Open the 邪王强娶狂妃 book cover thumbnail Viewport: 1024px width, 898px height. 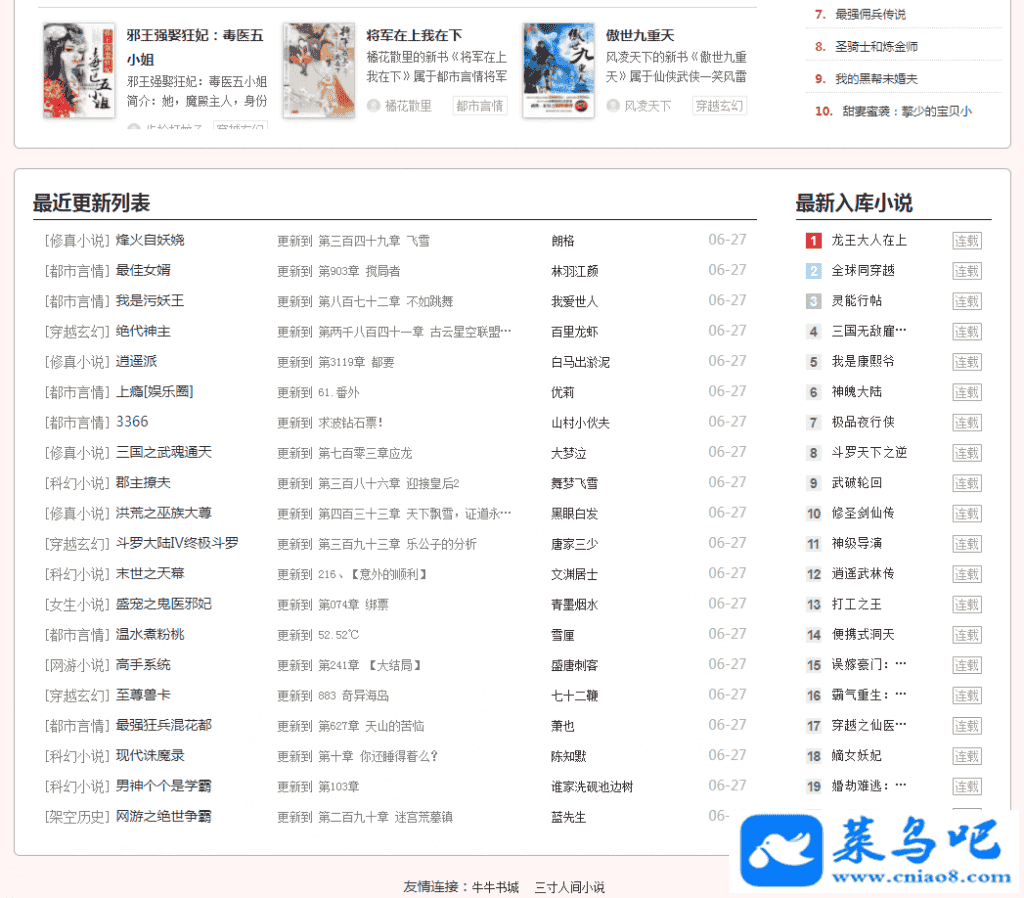[x=65, y=71]
